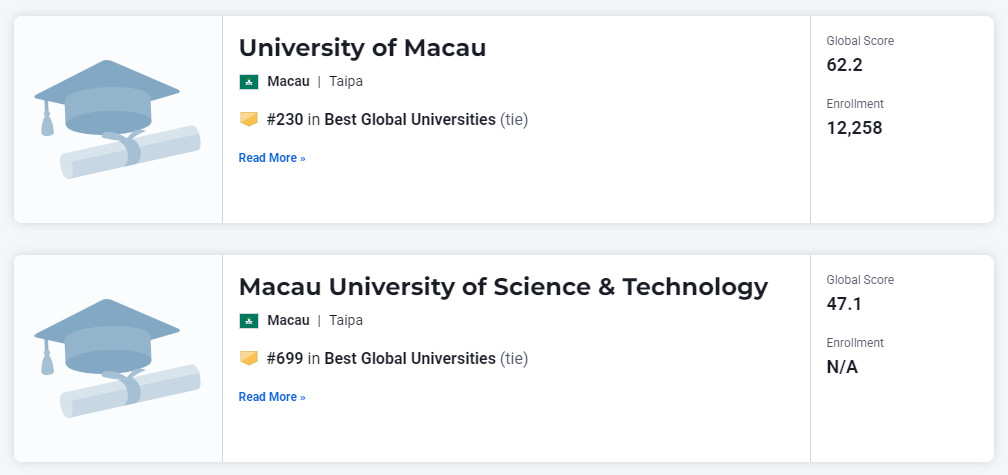
Task: Click the yellow ranking badge next to #699
Action: (249, 358)
